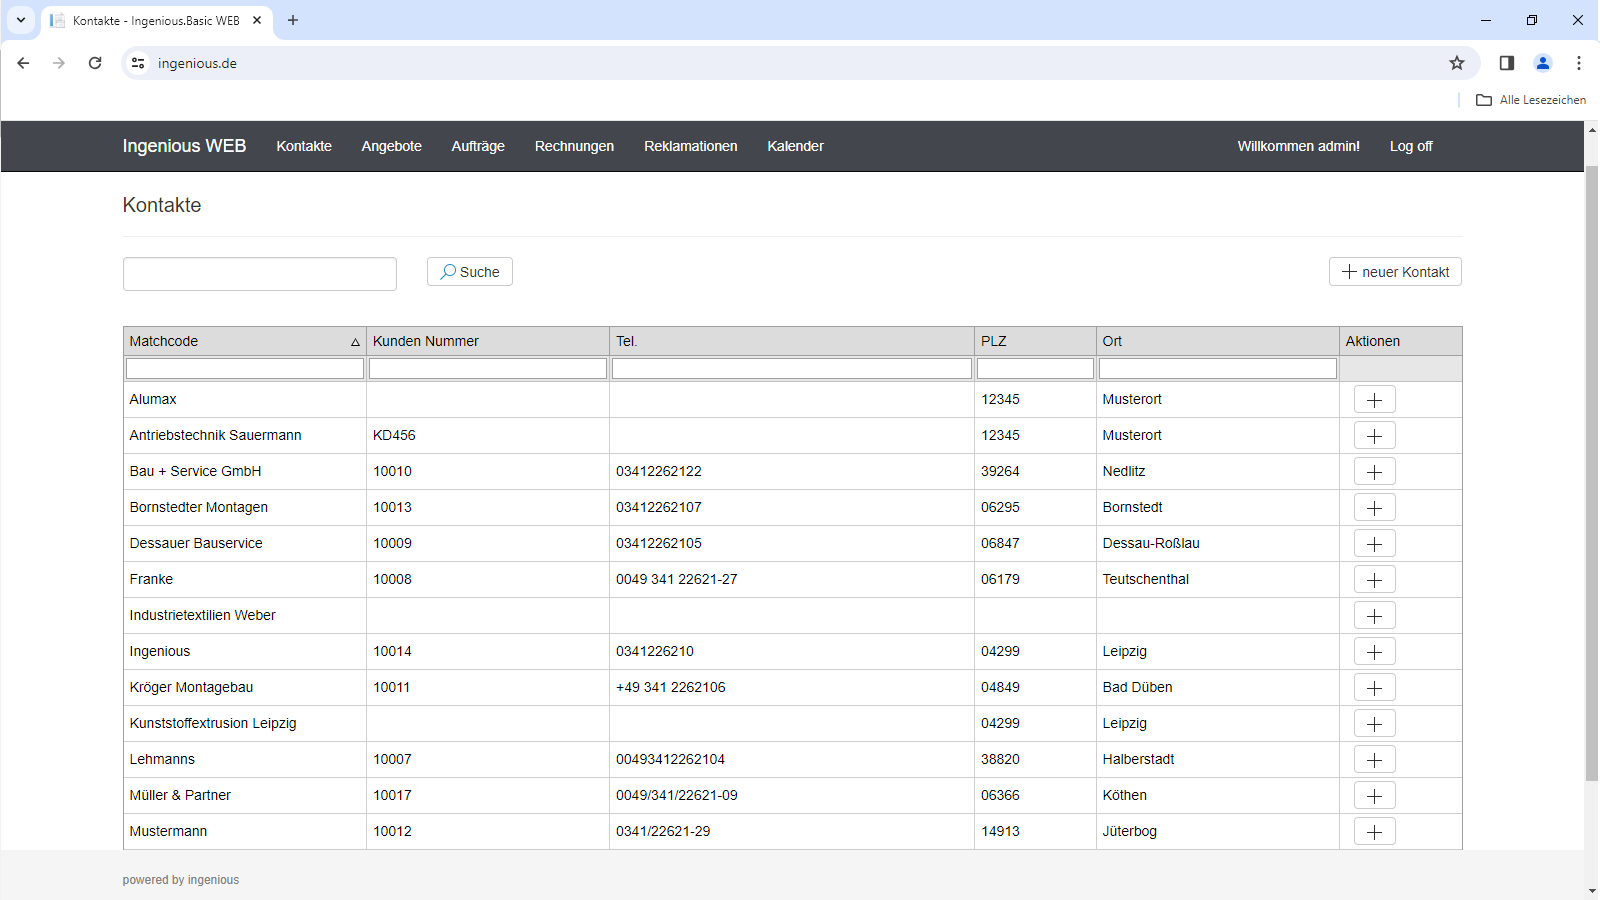
Task: Click PLZ value 14913
Action: (1000, 832)
